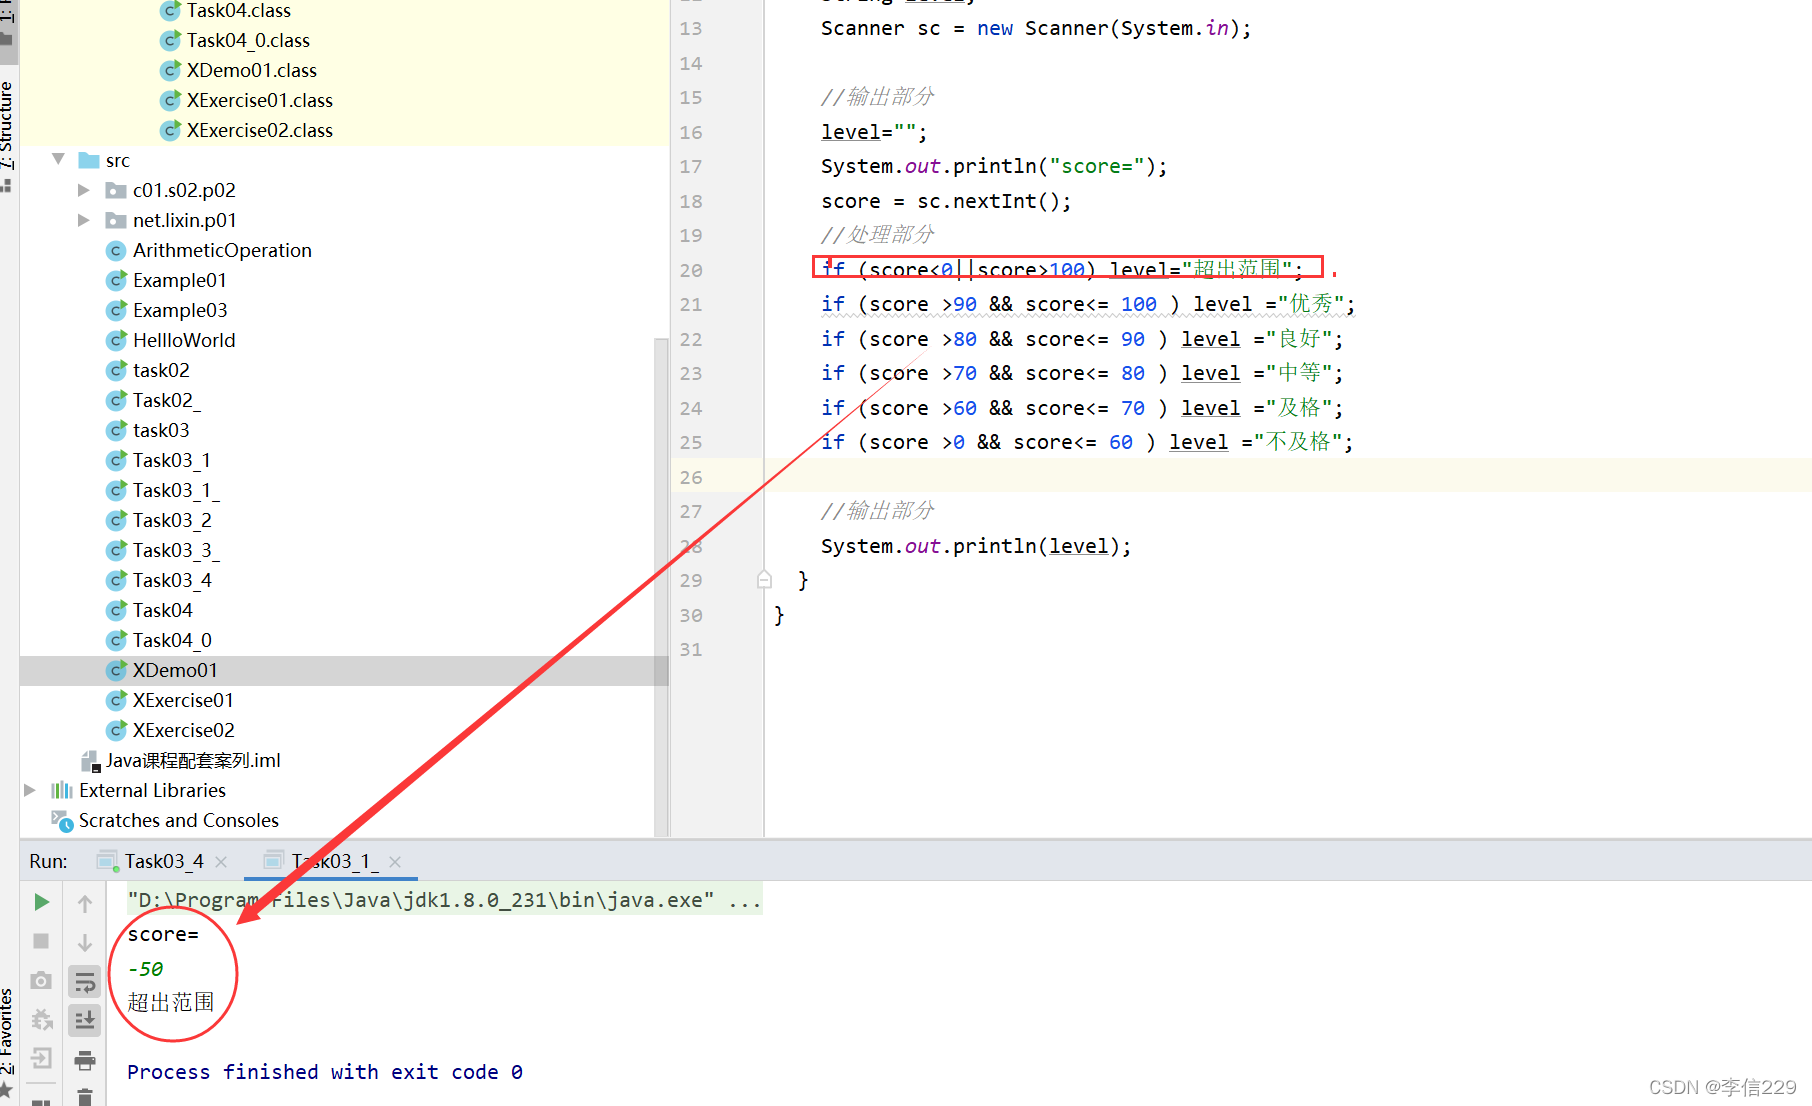1812x1106 pixels.
Task: Toggle the Scroll to End button
Action: click(85, 1020)
